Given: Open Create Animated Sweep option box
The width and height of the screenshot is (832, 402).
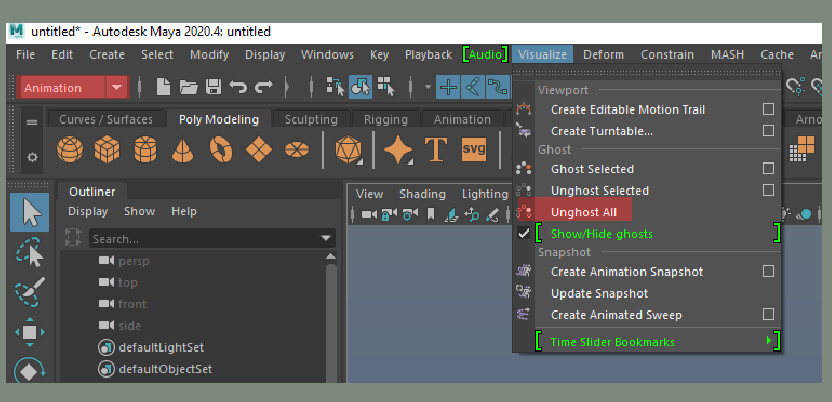Looking at the screenshot, I should [768, 314].
